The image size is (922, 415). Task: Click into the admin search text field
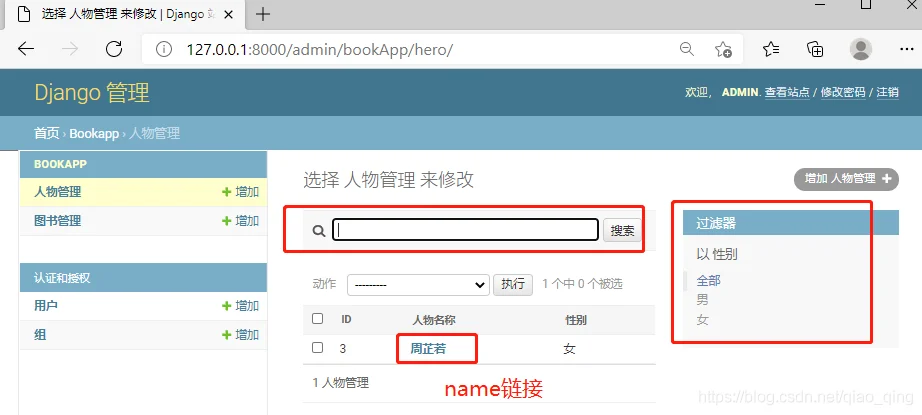coord(466,230)
